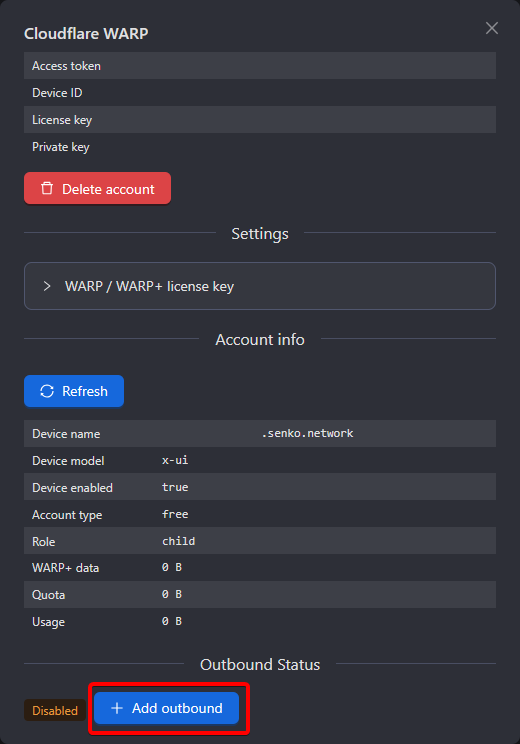
Task: Click the Disabled status tag
Action: [x=55, y=710]
